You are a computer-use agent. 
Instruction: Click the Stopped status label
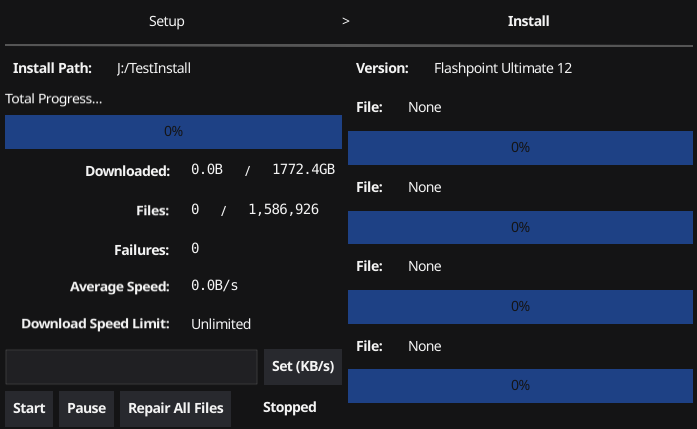tap(289, 407)
